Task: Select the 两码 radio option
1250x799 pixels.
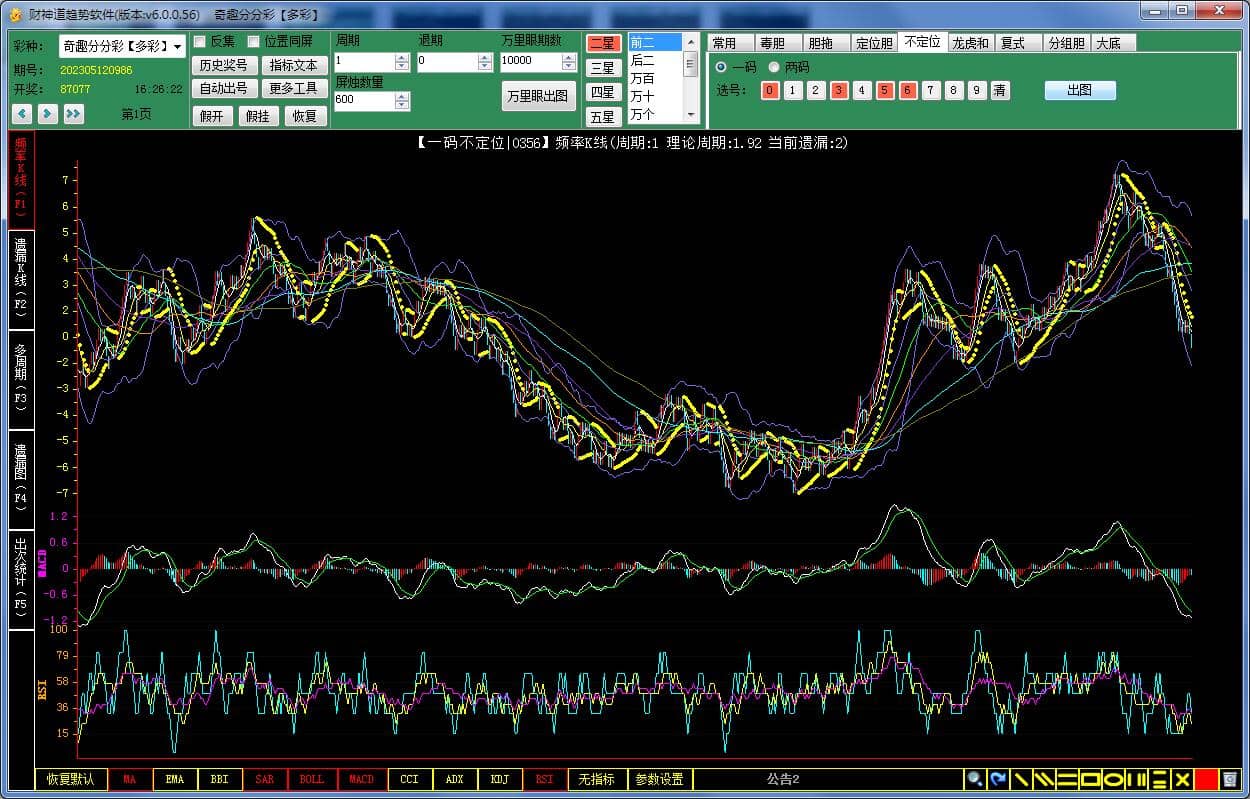Action: (x=774, y=67)
